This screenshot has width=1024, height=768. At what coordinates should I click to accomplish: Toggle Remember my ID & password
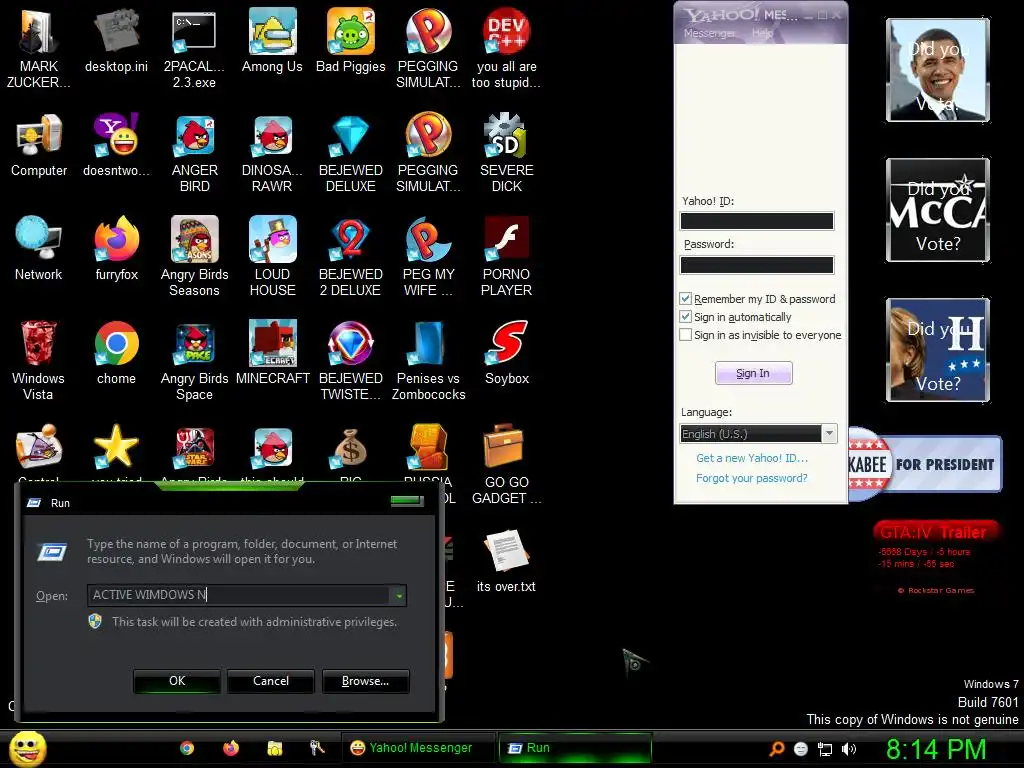(x=686, y=299)
